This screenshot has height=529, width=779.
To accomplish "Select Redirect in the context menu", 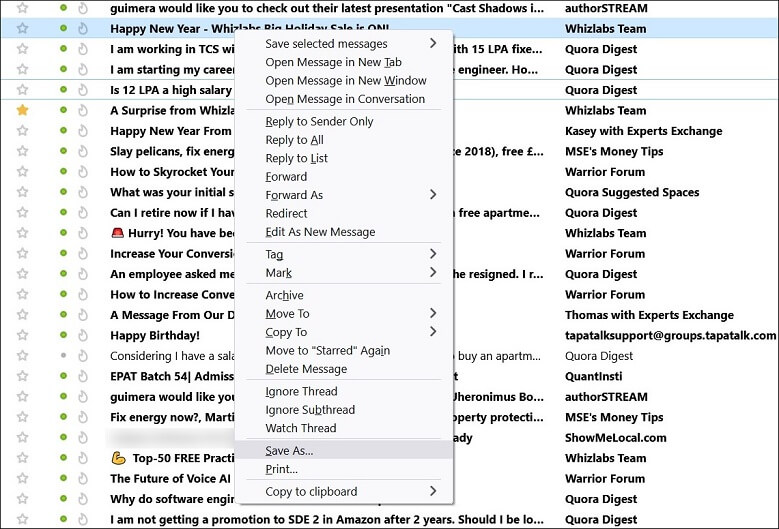I will [x=344, y=214].
